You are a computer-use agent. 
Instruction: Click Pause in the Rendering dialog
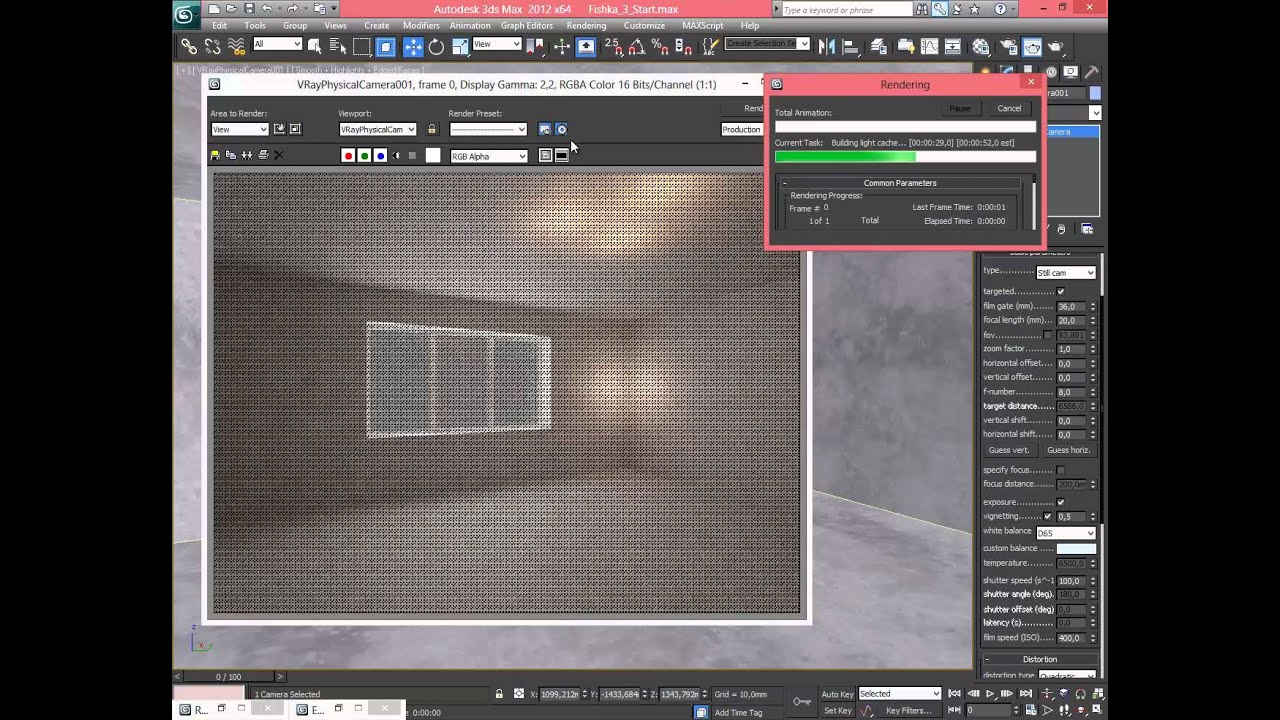click(960, 108)
